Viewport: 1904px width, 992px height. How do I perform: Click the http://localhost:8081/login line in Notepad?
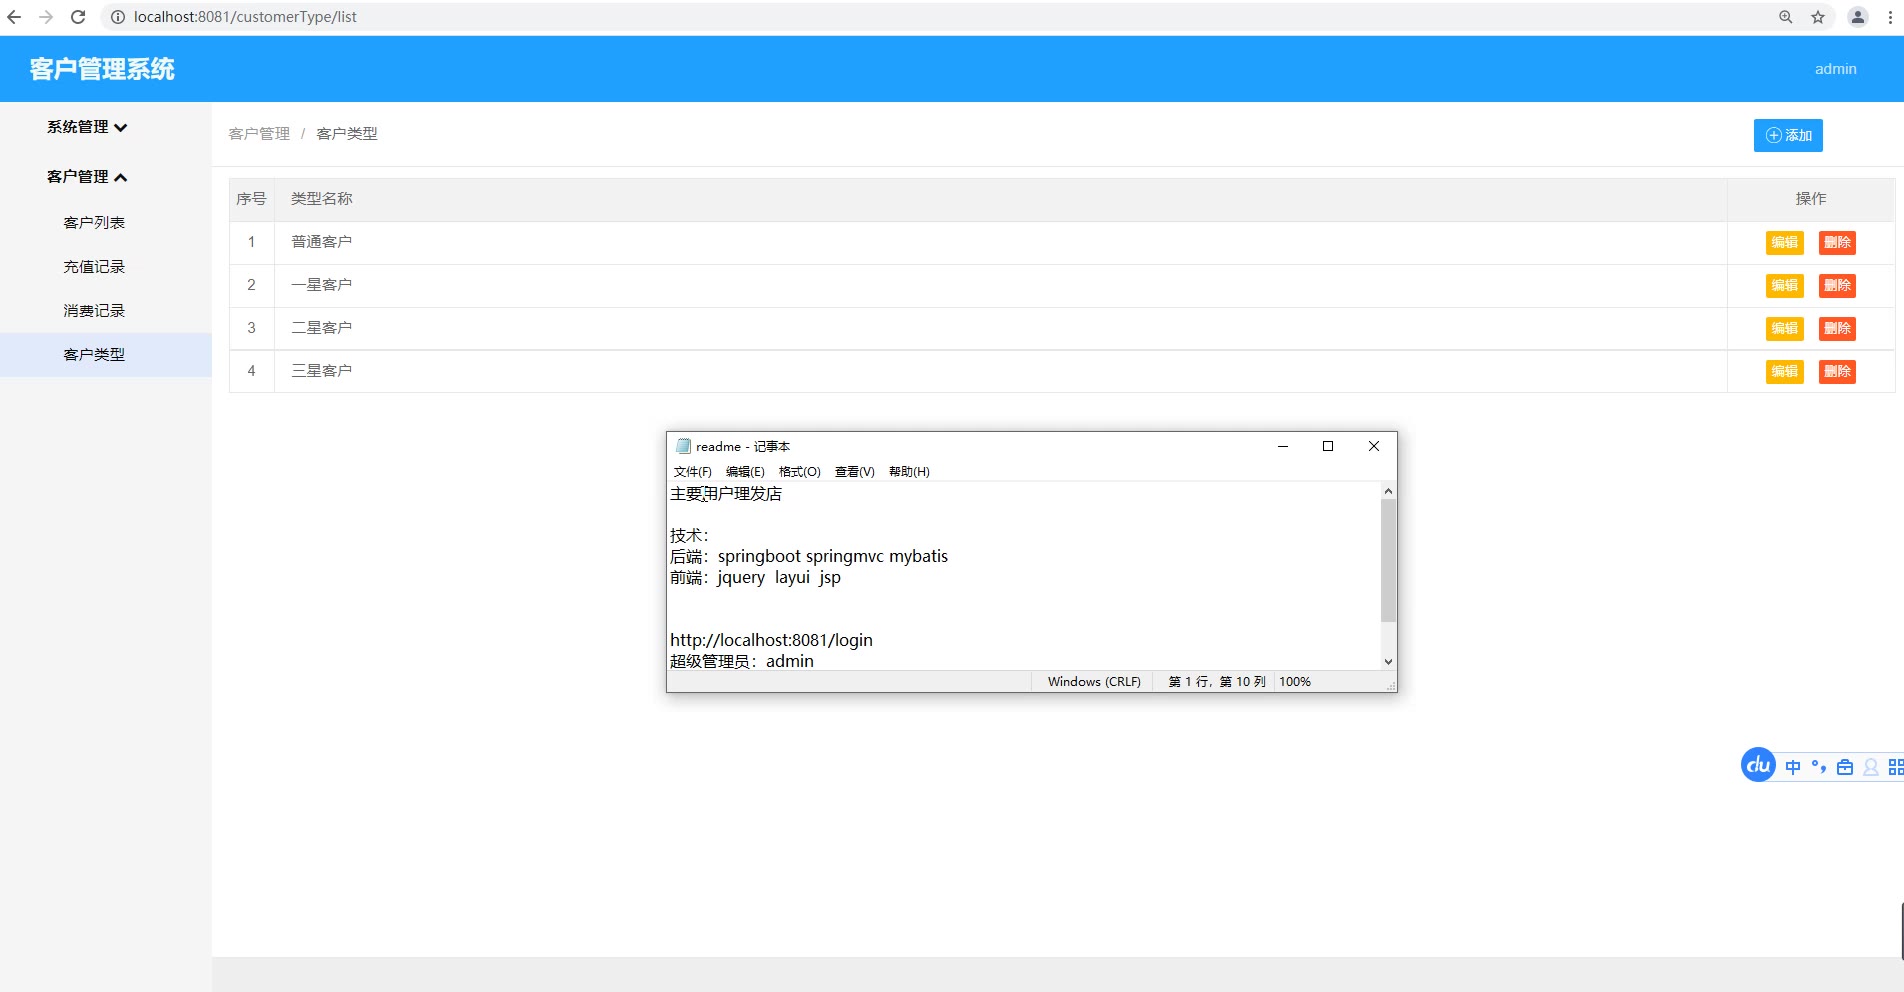point(771,640)
